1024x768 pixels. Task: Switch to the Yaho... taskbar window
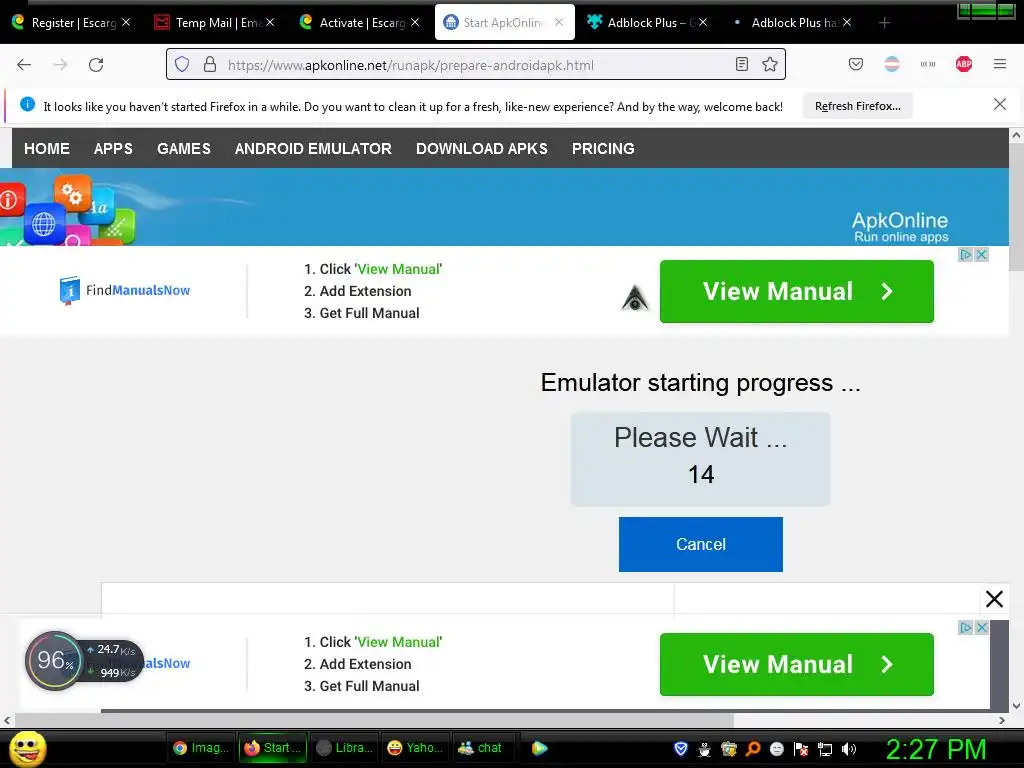(x=416, y=748)
